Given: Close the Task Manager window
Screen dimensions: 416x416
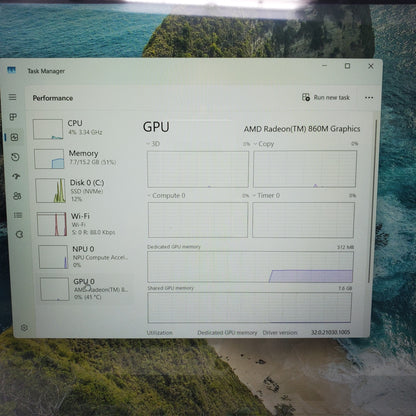Looking at the screenshot, I should [371, 66].
